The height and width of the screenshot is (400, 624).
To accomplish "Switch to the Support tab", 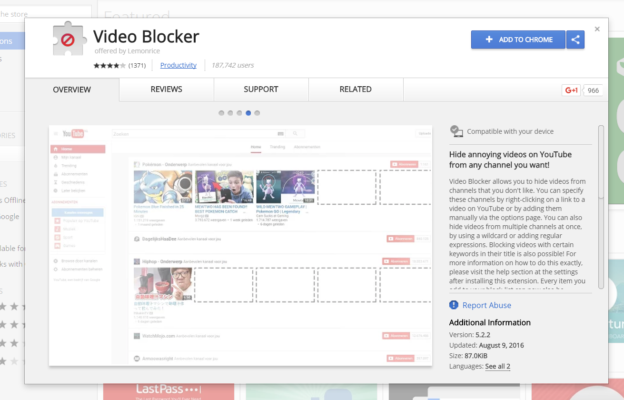I will click(261, 89).
